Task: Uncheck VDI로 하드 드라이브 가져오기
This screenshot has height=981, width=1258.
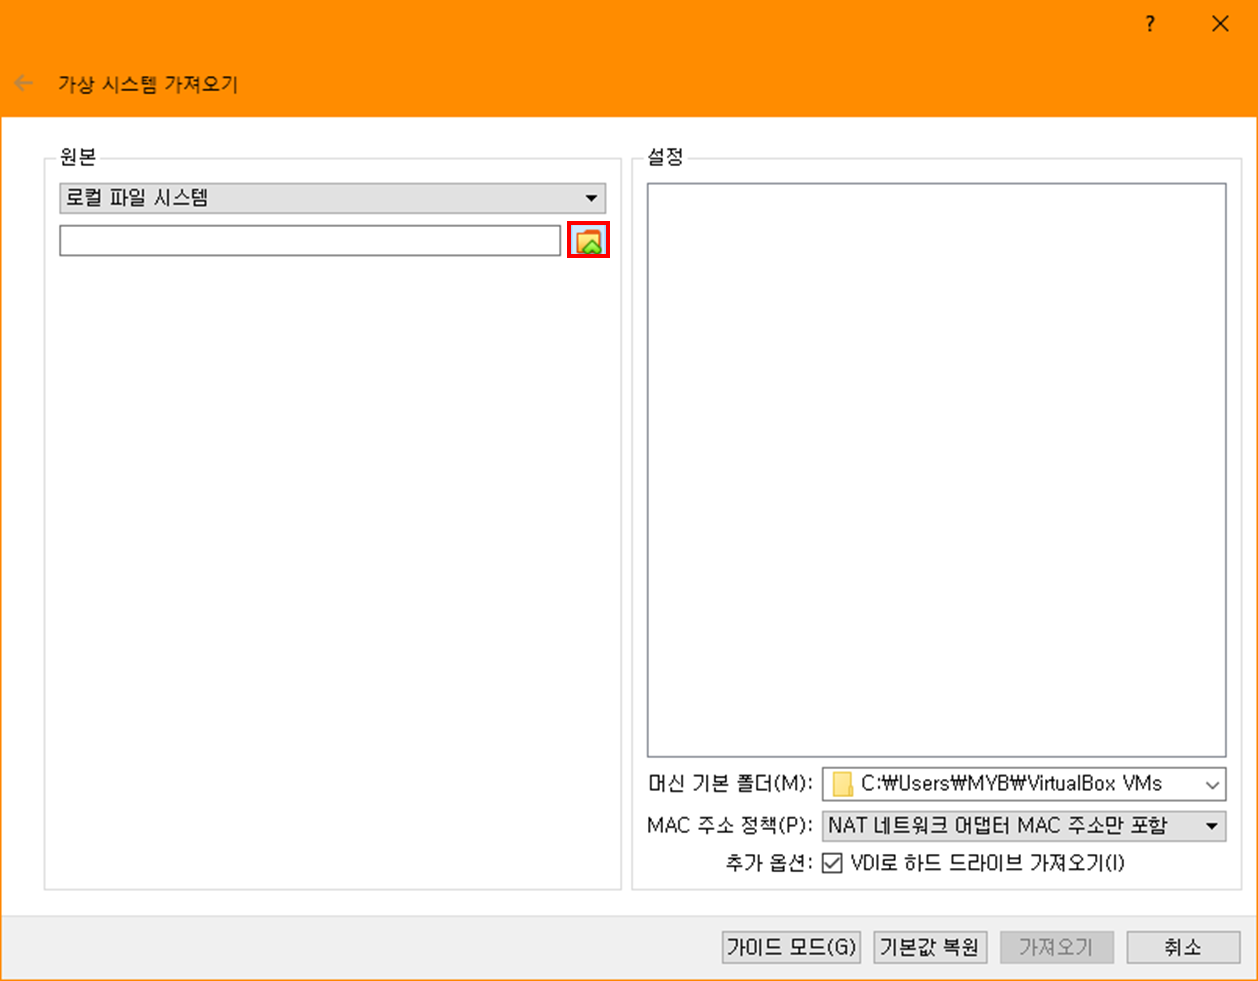Action: 832,863
